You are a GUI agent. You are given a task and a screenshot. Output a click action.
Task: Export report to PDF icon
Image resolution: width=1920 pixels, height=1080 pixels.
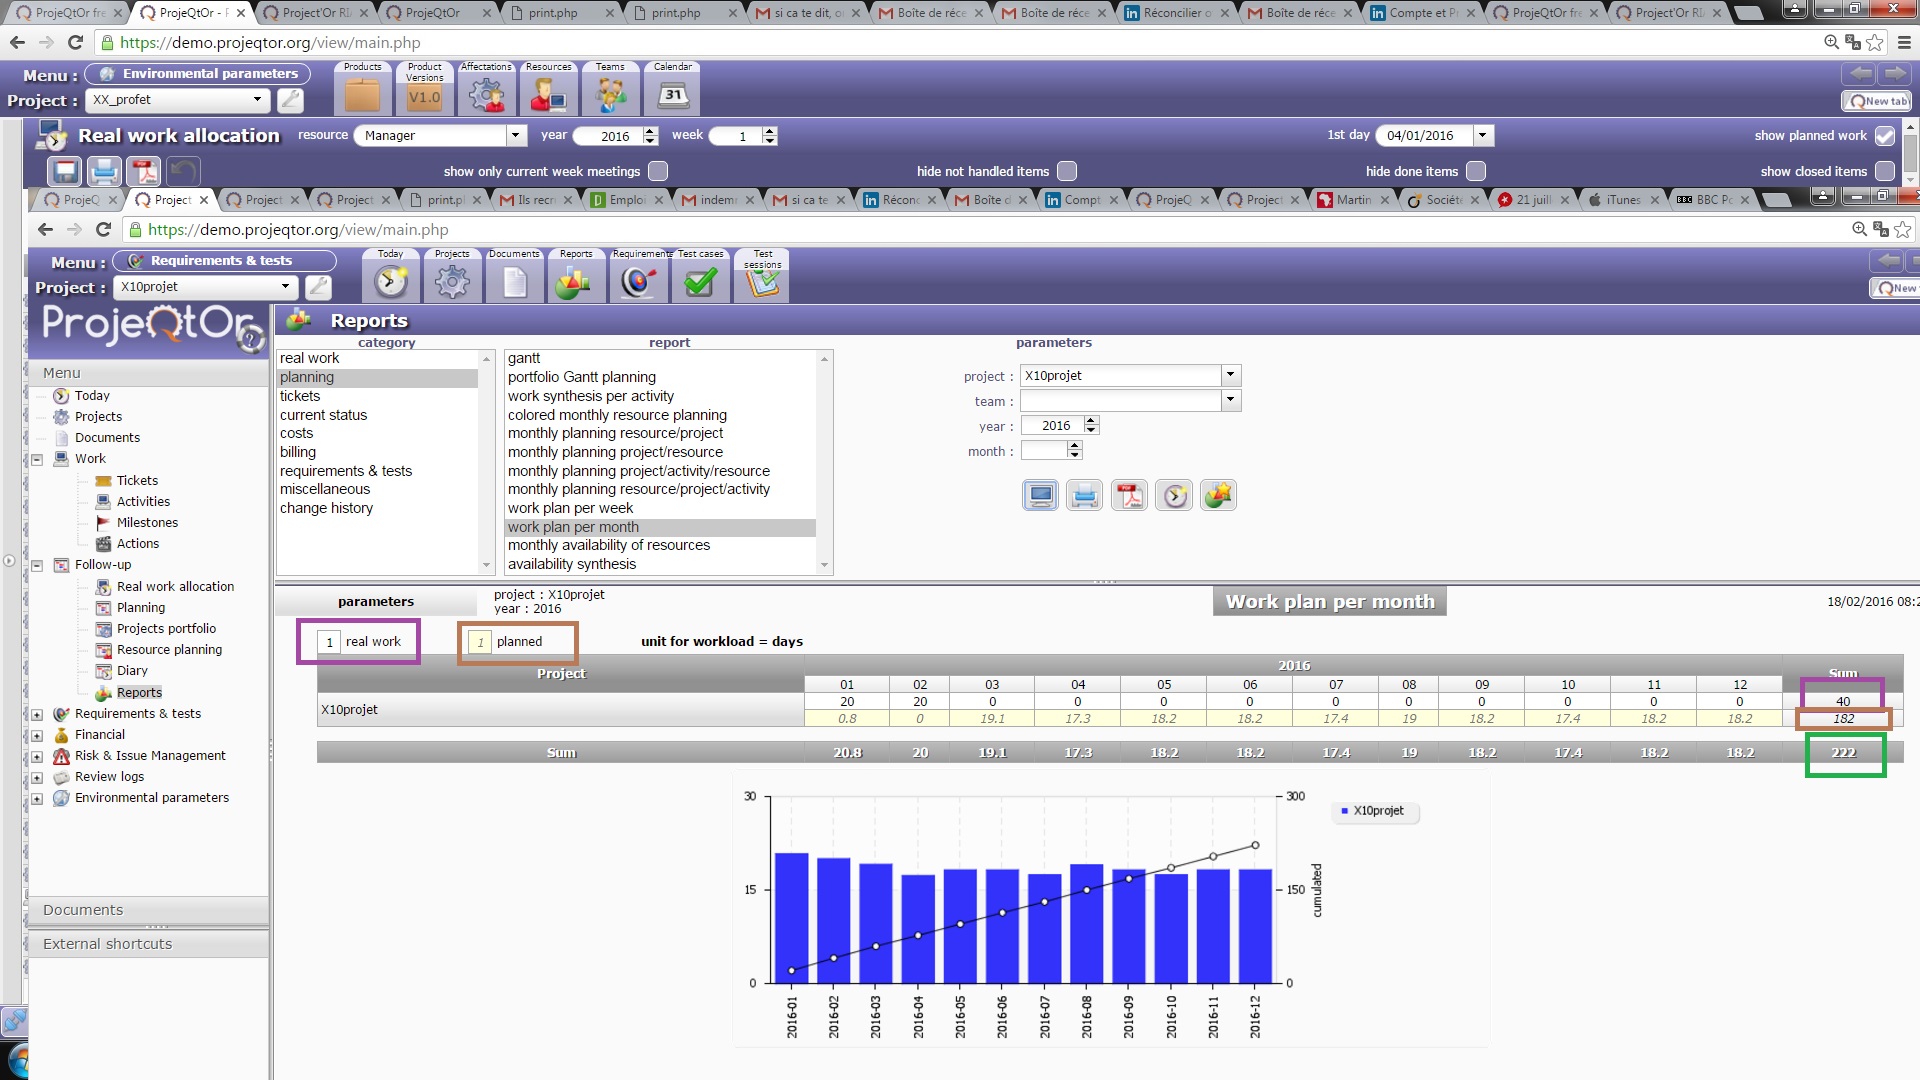(x=1130, y=495)
